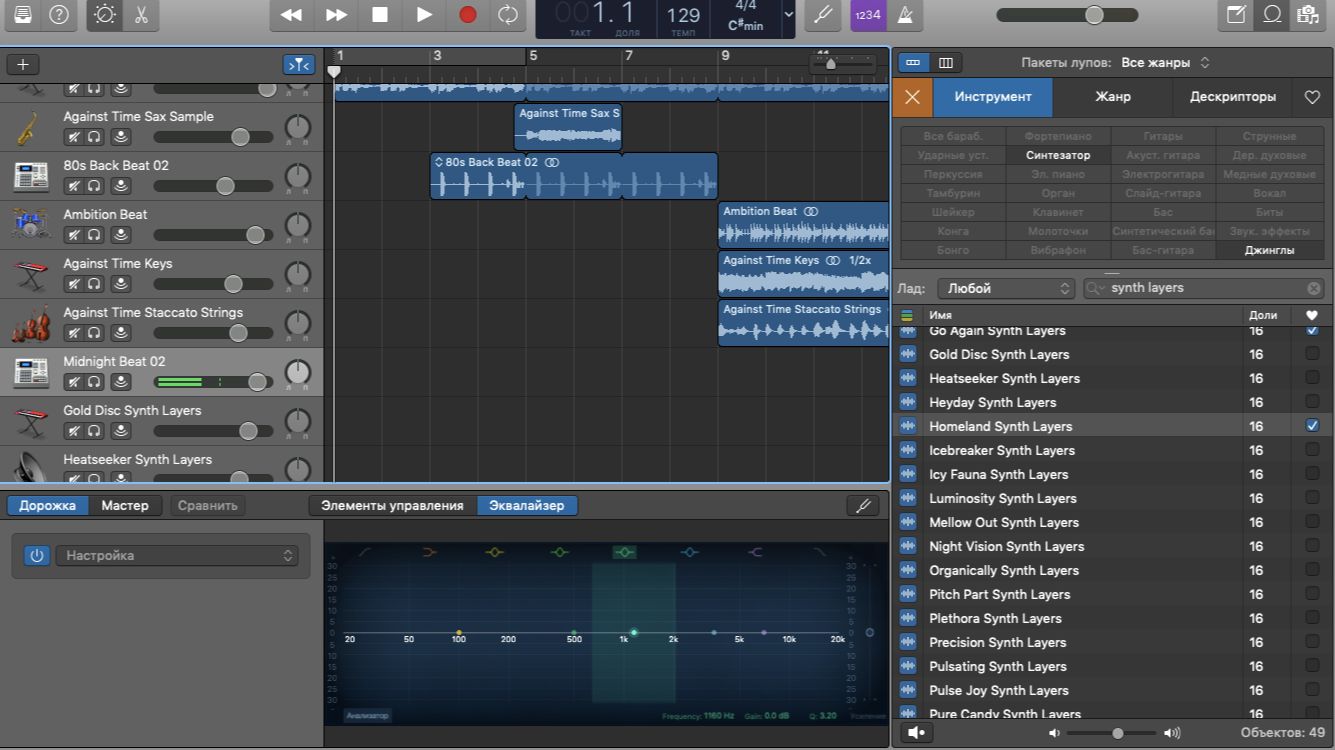Viewport: 1335px width, 750px height.
Task: Toggle the 1234 count-in button
Action: click(866, 15)
